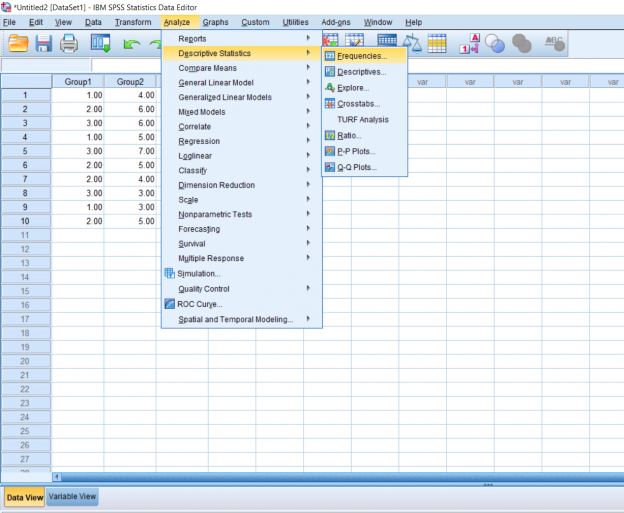Screen dimensions: 624x513
Task: Click Group1 cell value in row 10
Action: pyautogui.click(x=78, y=221)
